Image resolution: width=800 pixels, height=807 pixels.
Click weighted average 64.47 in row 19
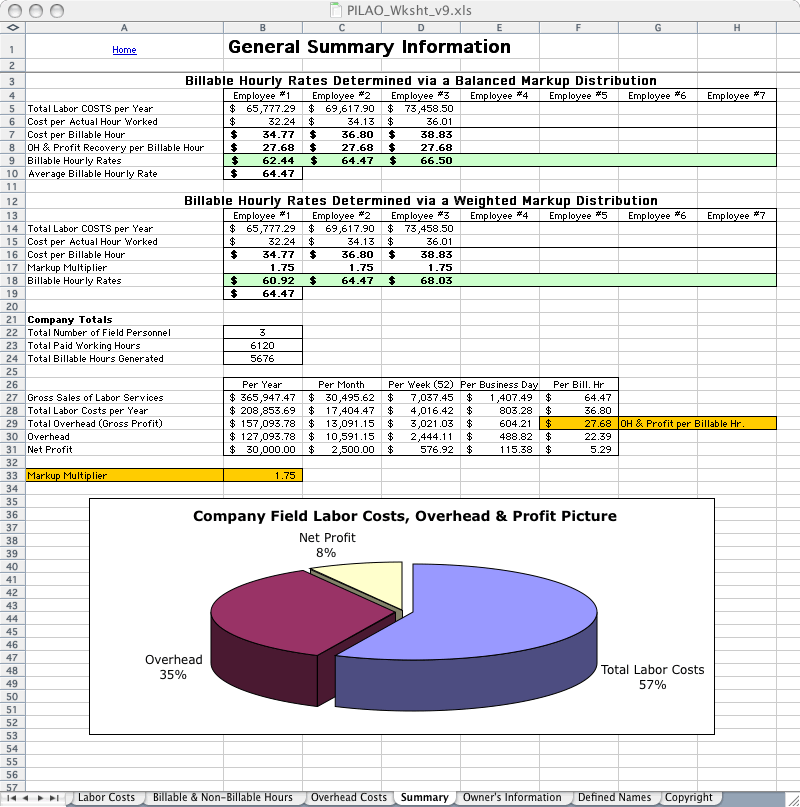263,293
